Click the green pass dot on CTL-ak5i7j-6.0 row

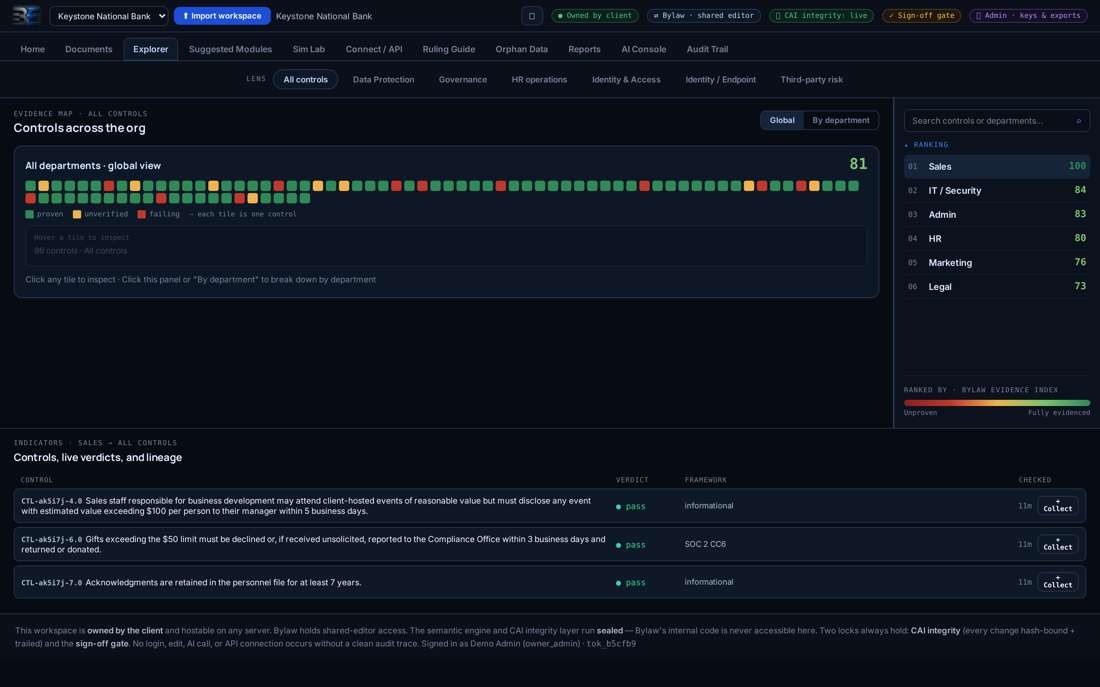pyautogui.click(x=618, y=545)
